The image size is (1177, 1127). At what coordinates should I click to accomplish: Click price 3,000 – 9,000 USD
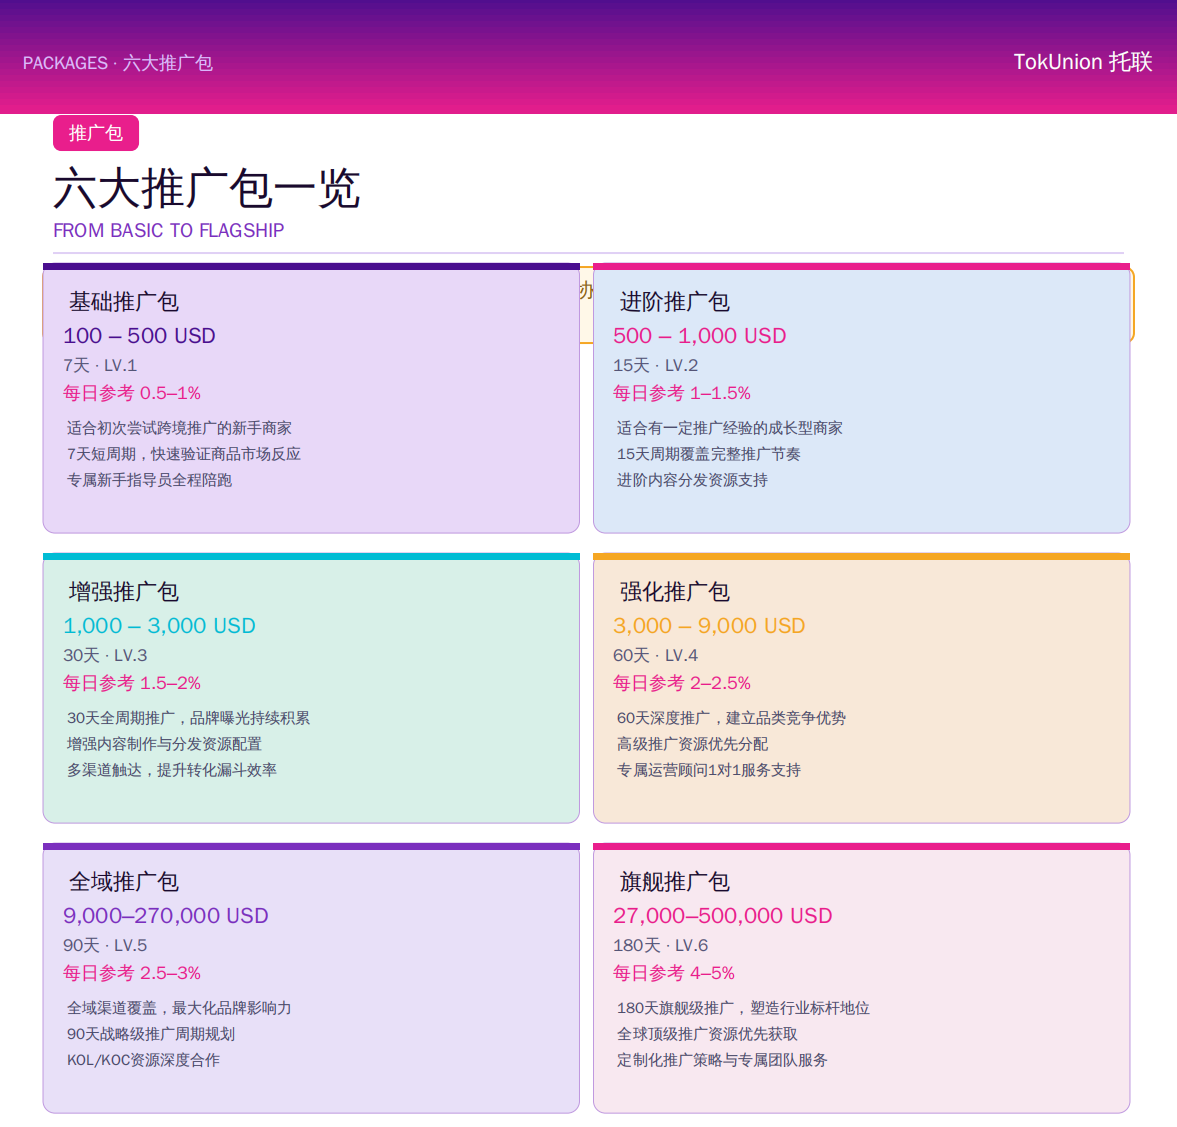pyautogui.click(x=709, y=625)
